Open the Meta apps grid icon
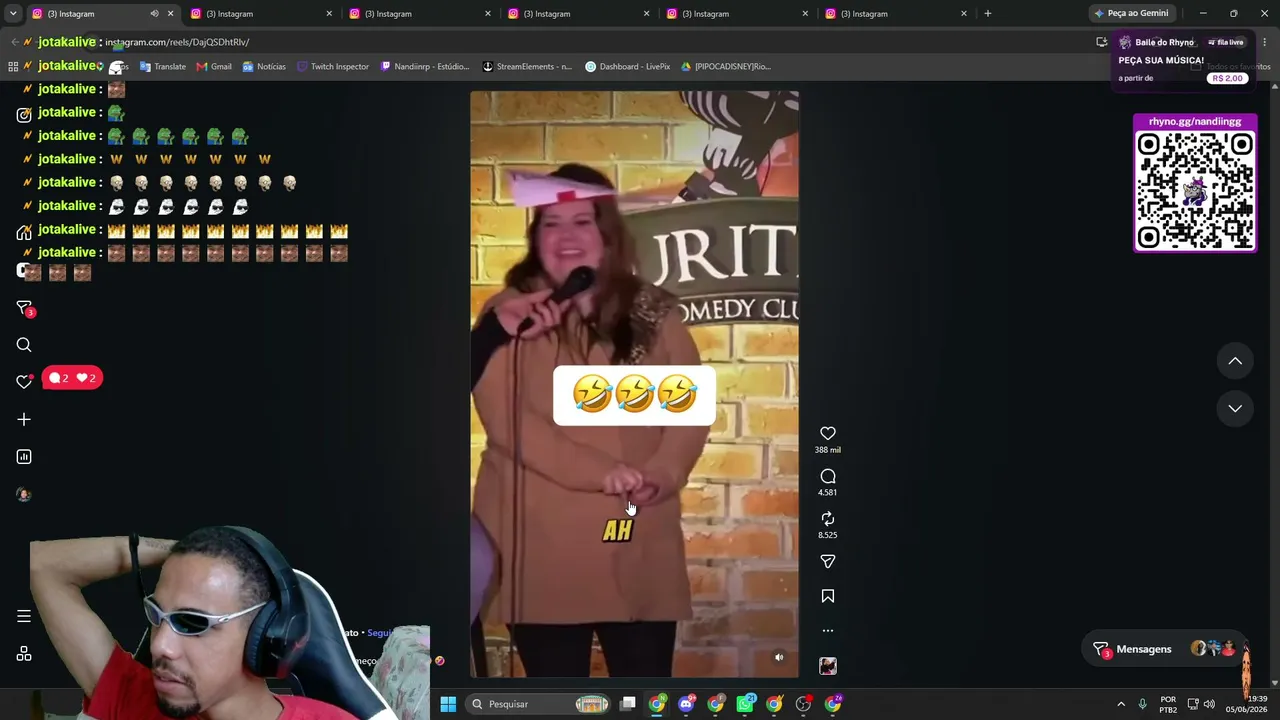The image size is (1280, 720). [24, 654]
